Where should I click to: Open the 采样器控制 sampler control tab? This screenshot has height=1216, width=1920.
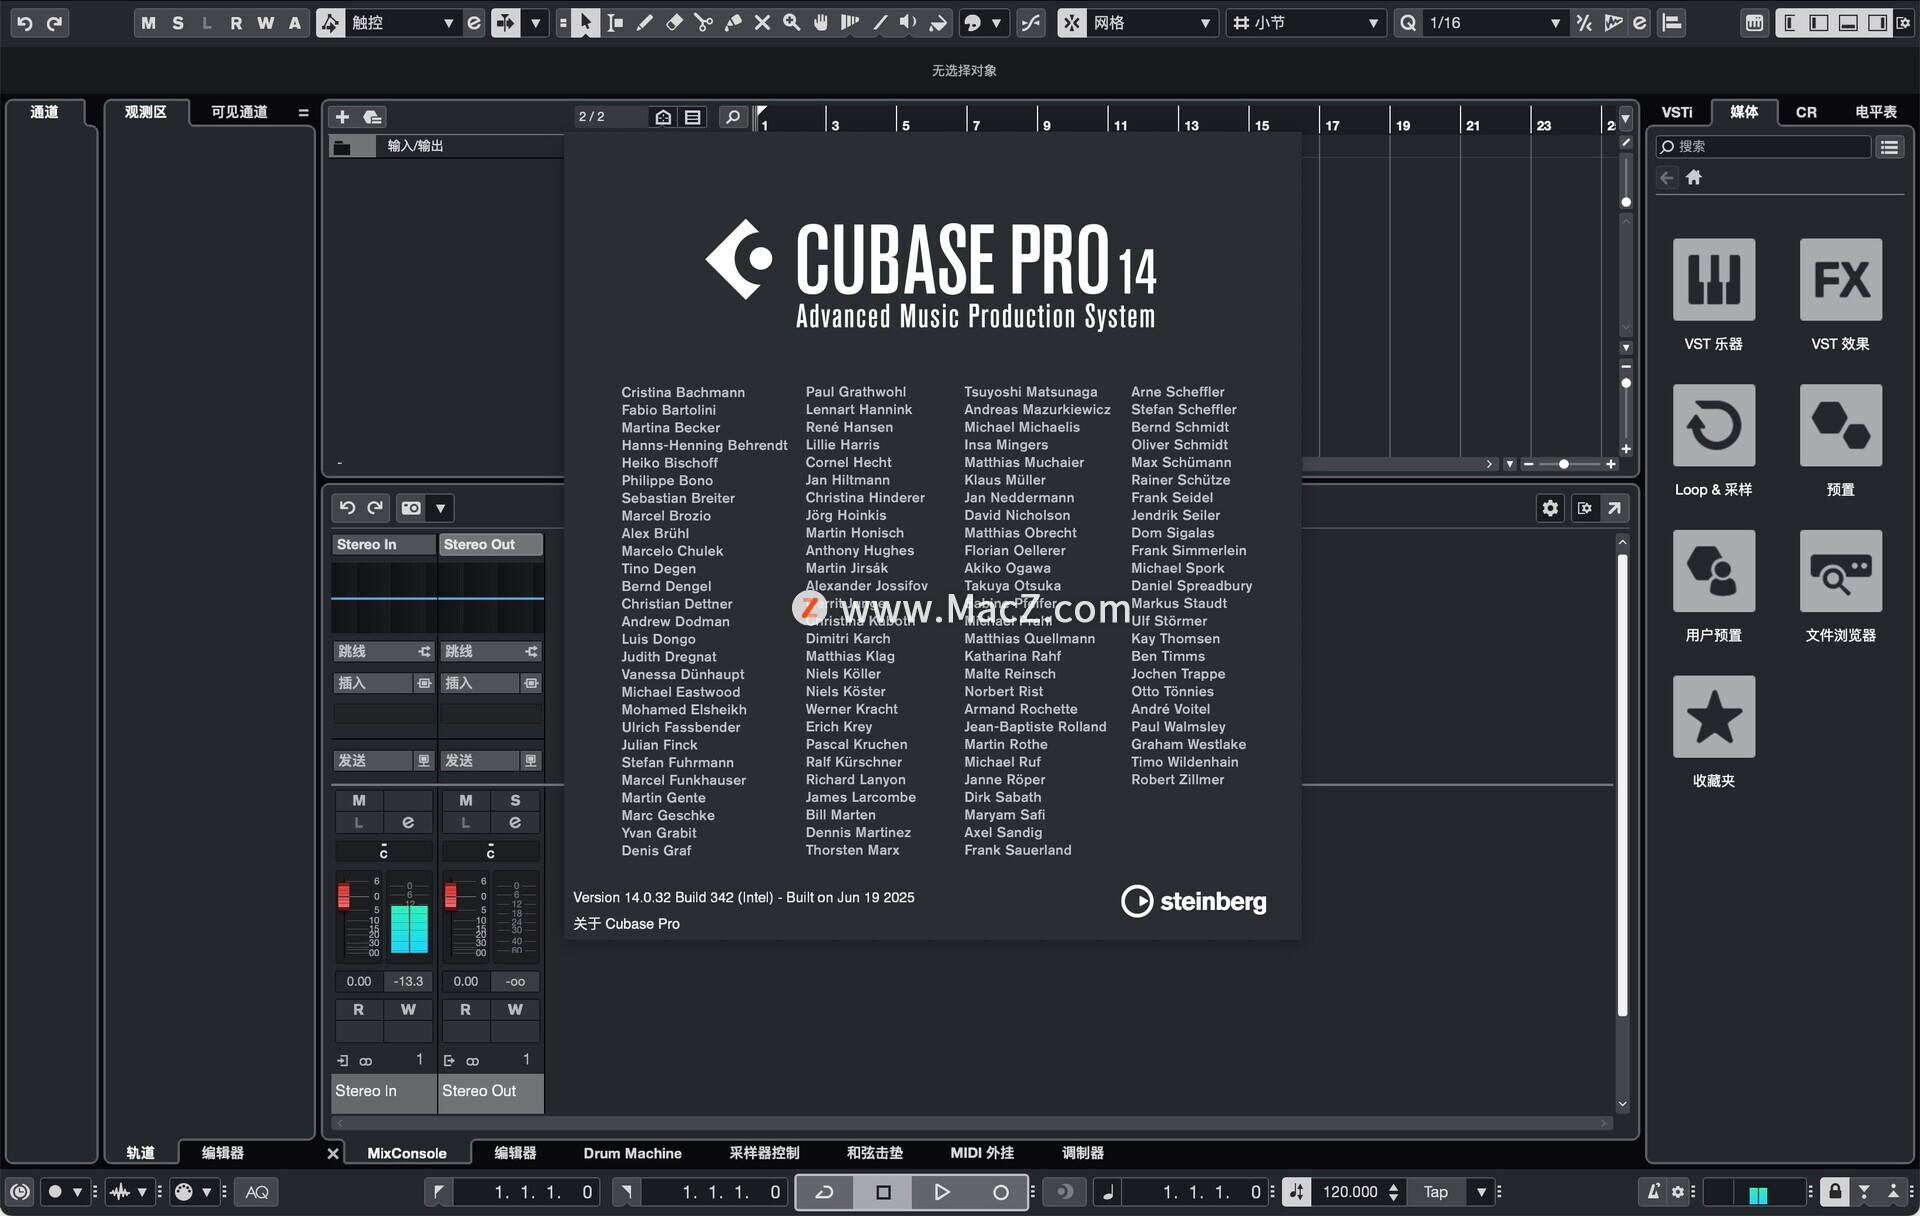click(x=764, y=1153)
